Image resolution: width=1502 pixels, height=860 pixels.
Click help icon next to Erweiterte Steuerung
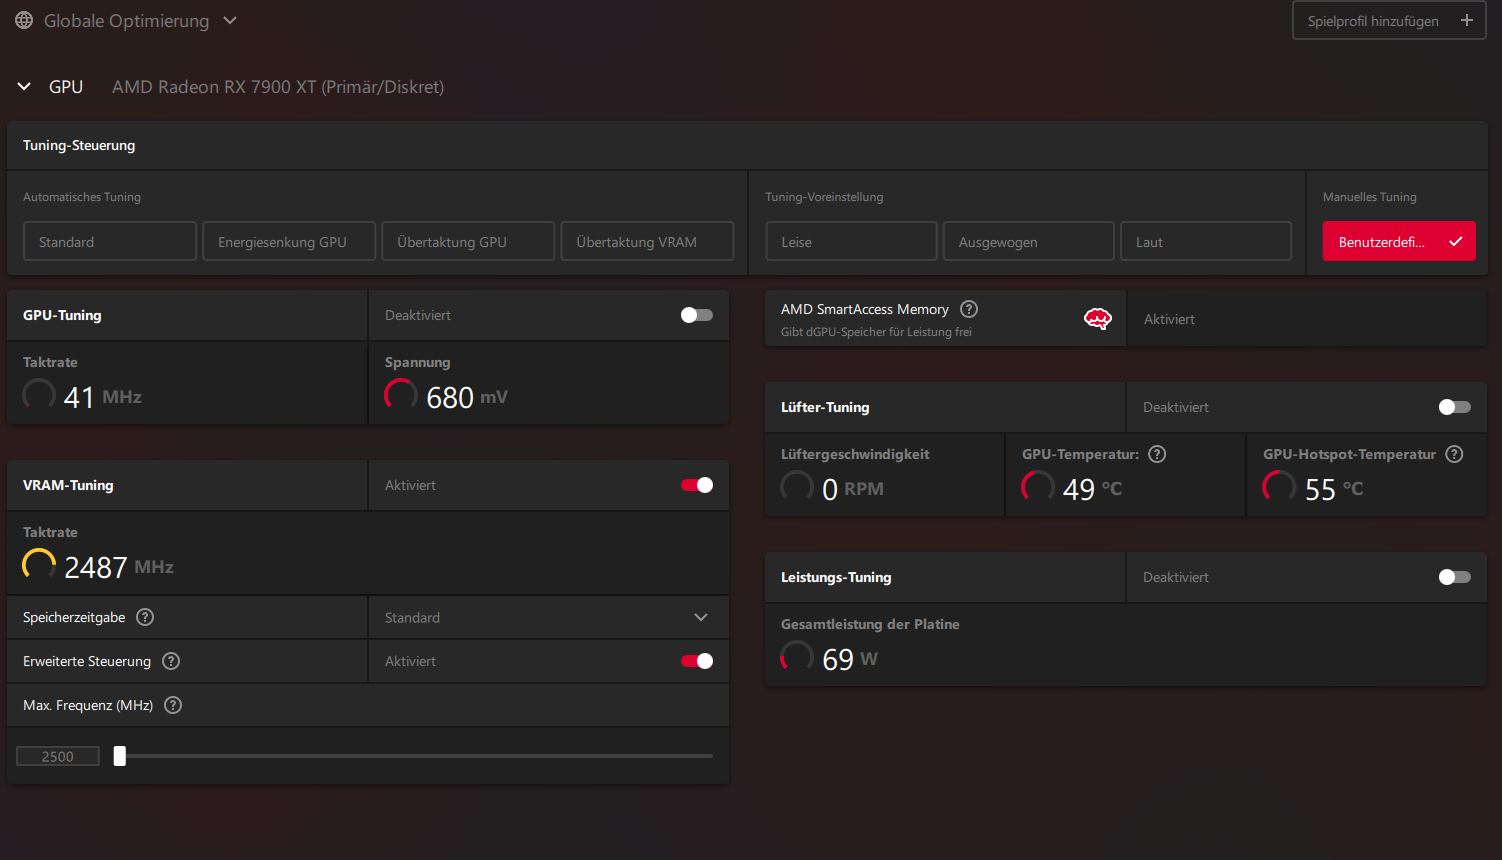click(171, 661)
